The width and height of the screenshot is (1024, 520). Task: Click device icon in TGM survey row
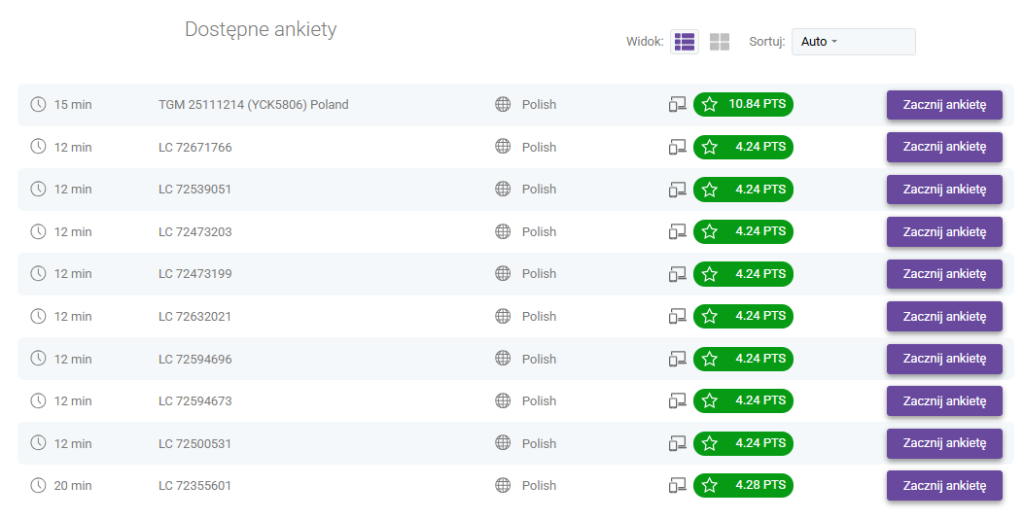click(677, 105)
